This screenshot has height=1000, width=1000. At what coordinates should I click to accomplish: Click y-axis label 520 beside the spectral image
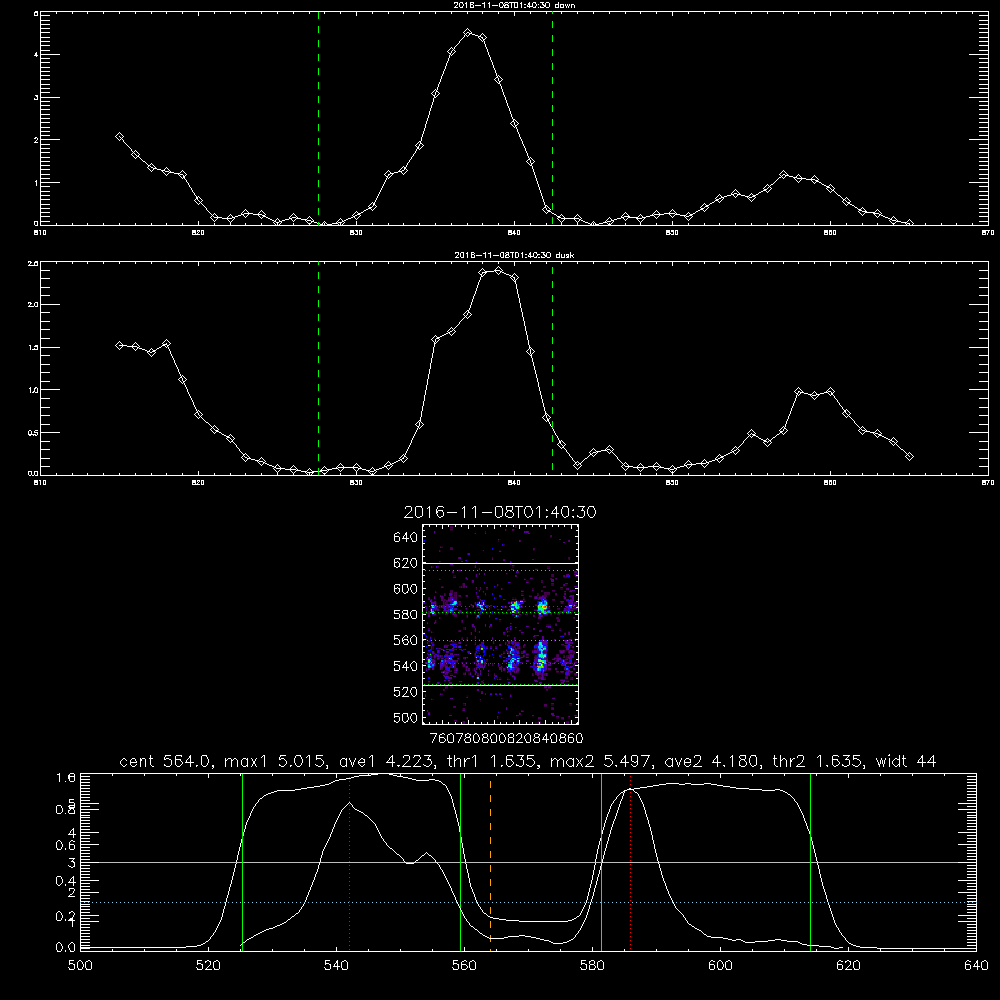[x=406, y=692]
